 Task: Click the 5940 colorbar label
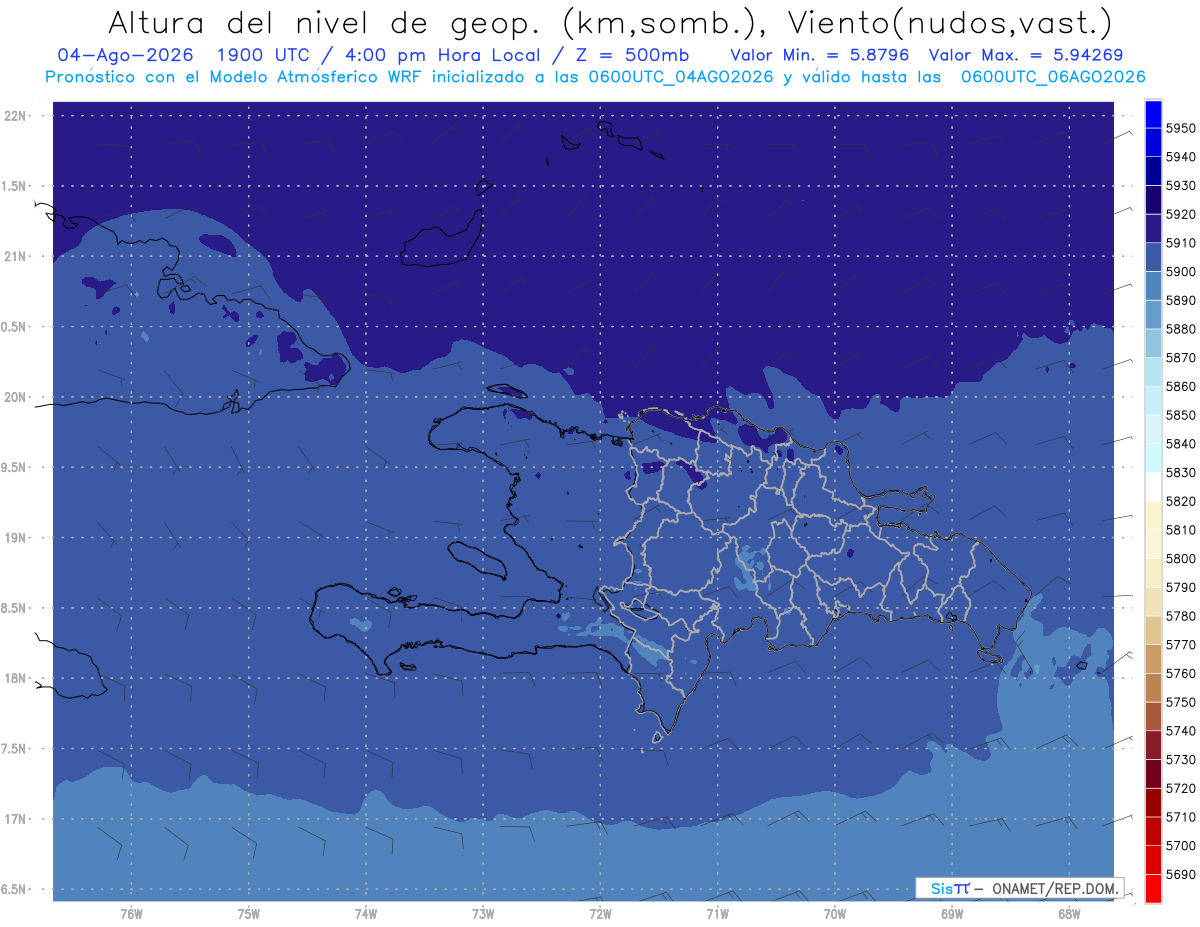(x=1181, y=157)
